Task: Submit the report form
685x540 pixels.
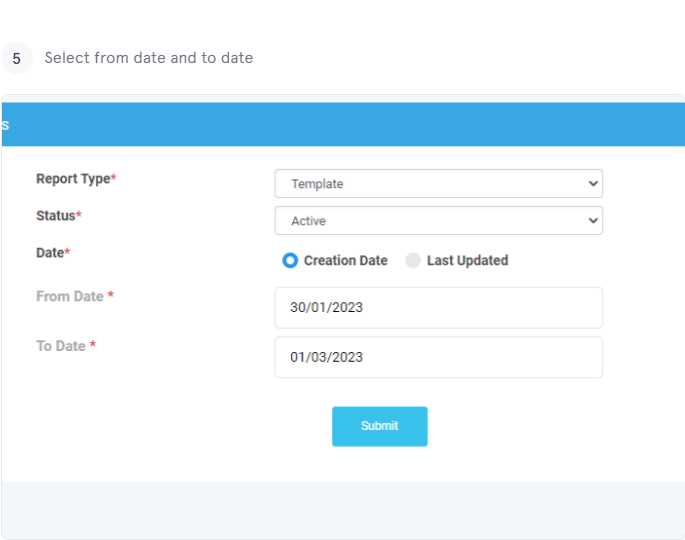Action: [380, 426]
